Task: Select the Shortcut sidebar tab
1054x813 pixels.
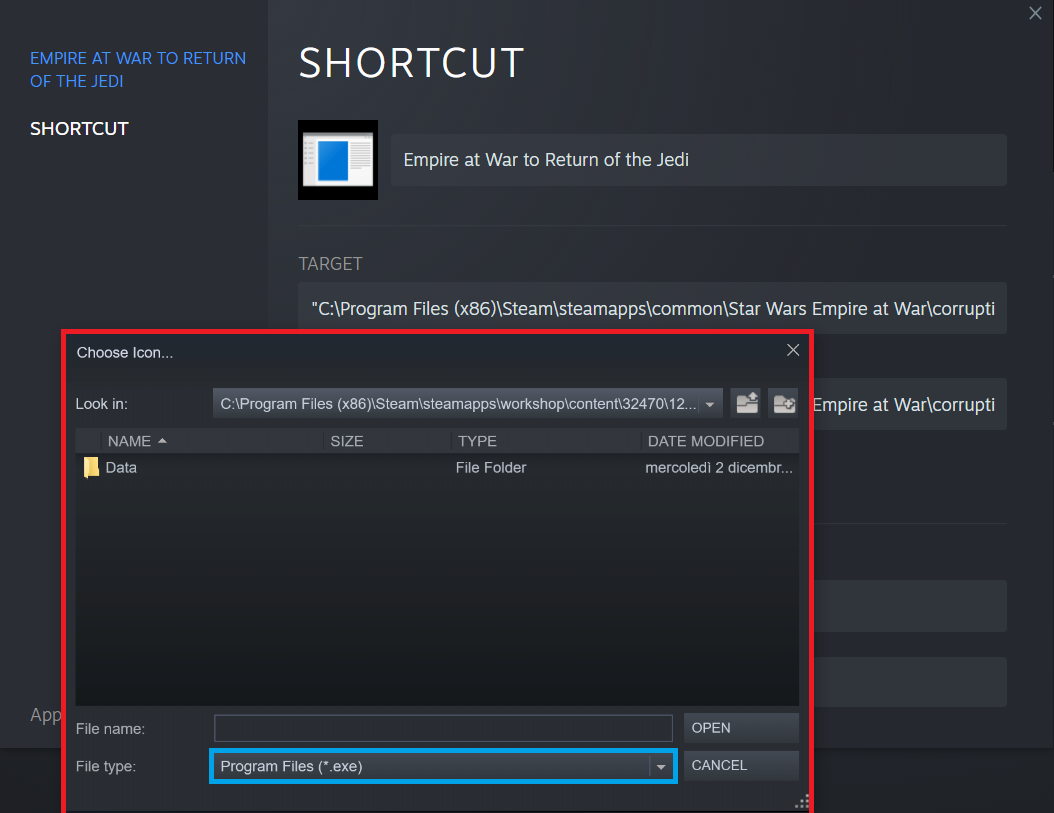Action: coord(79,128)
